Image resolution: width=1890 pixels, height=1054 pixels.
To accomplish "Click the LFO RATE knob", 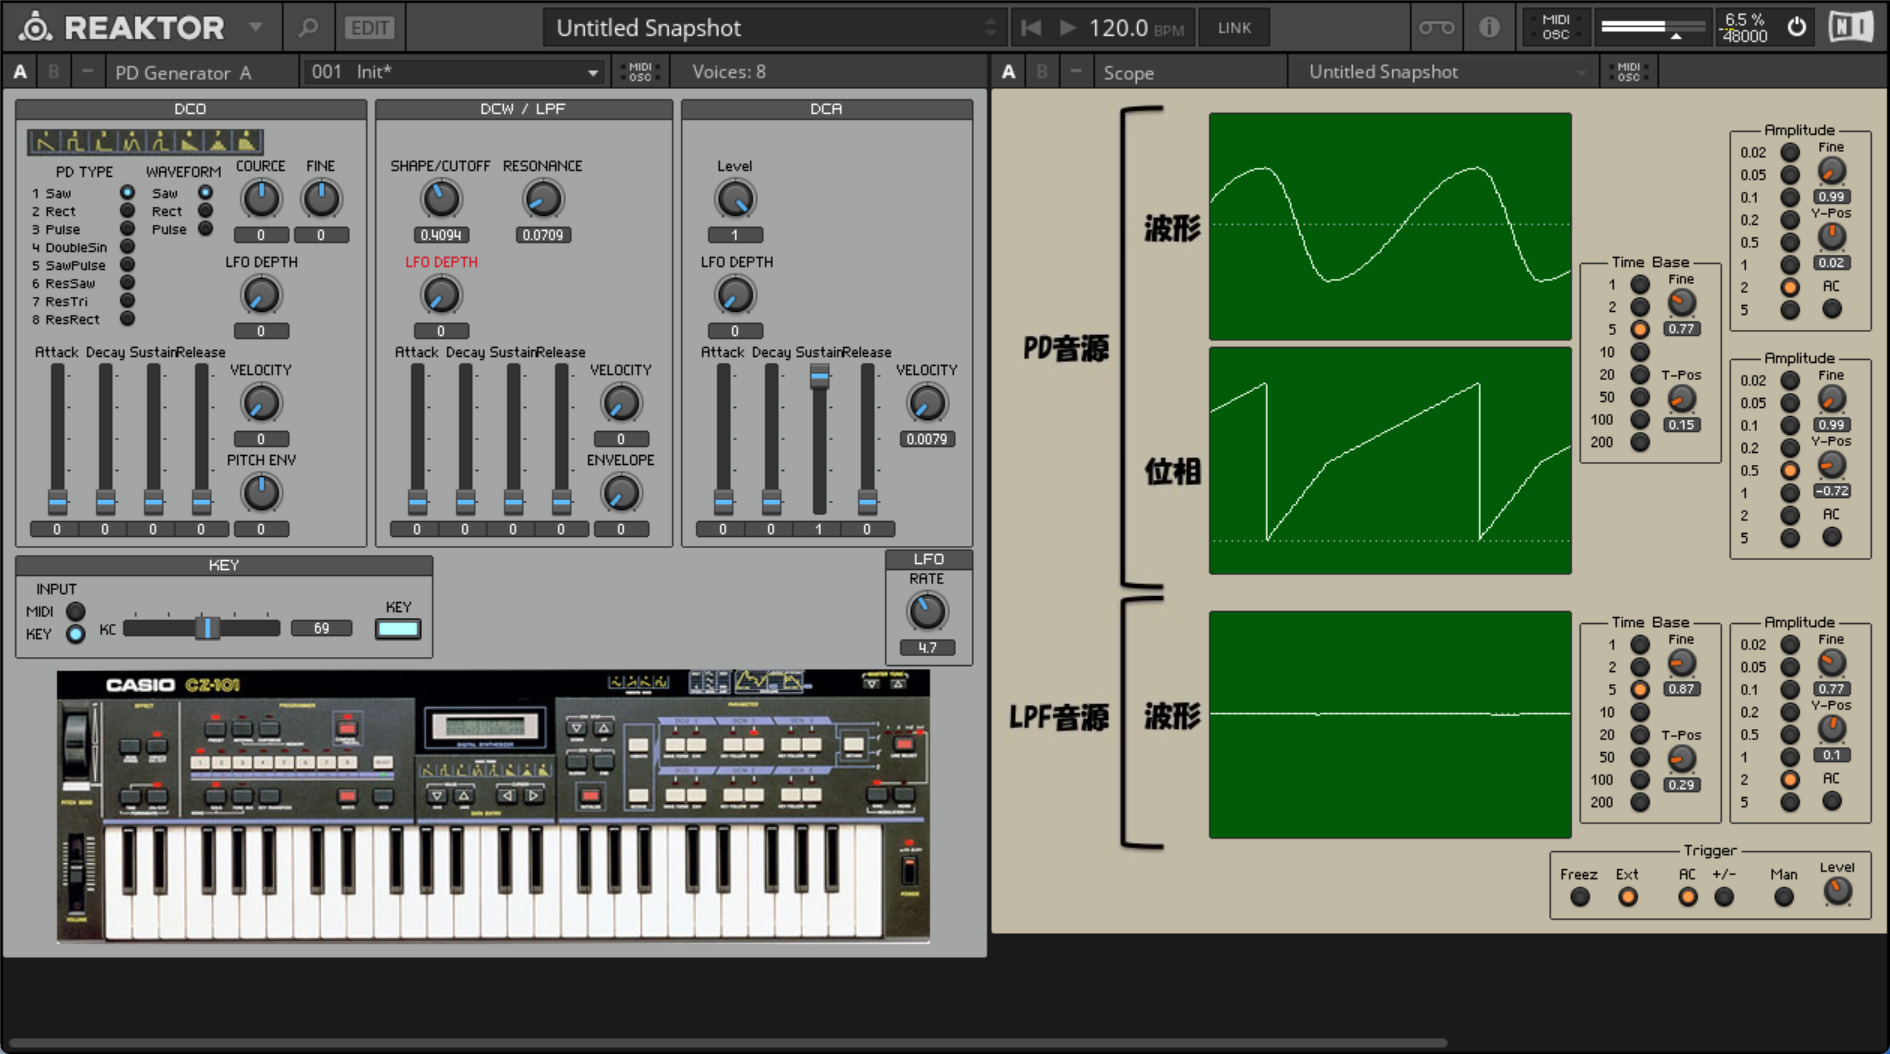I will 926,611.
